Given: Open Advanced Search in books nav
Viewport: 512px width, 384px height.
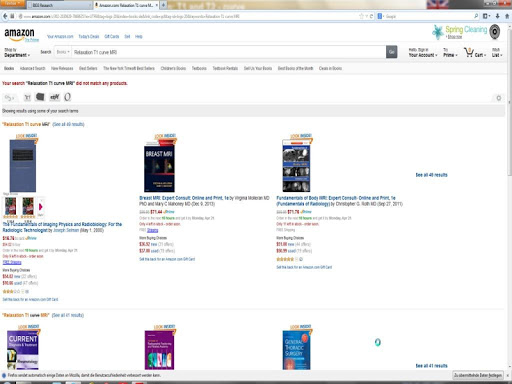Looking at the screenshot, I should tap(32, 68).
